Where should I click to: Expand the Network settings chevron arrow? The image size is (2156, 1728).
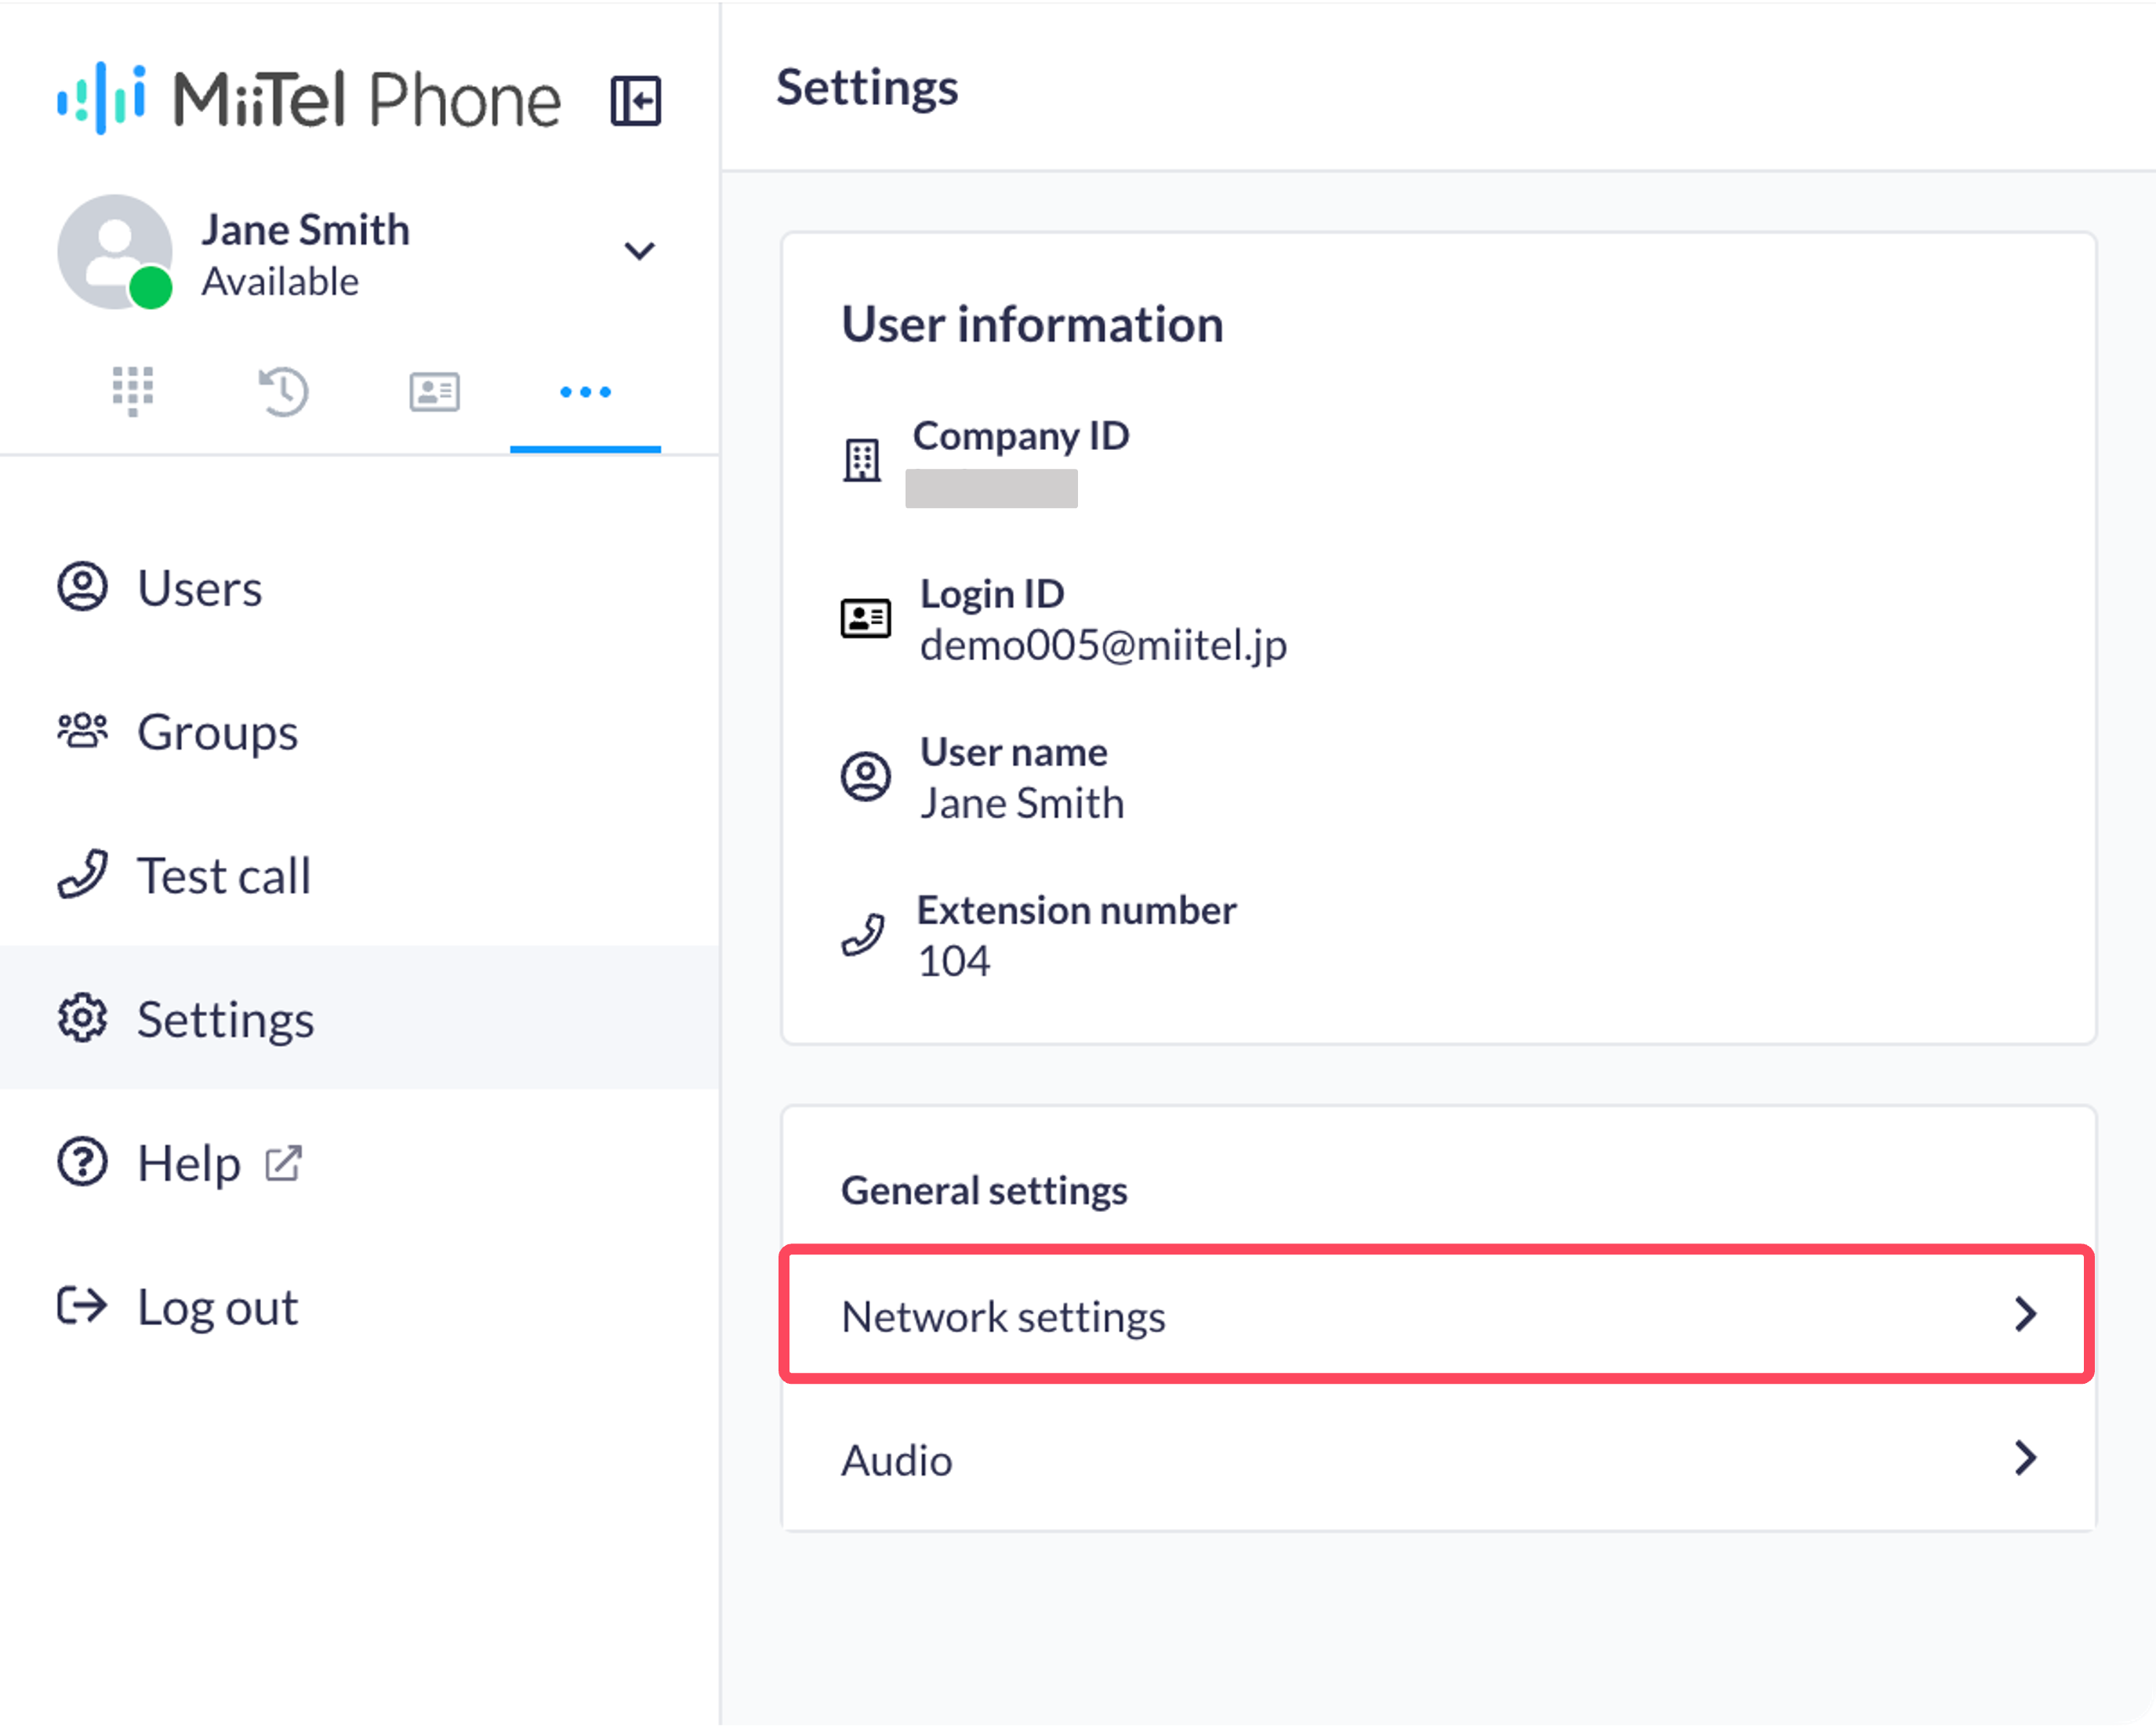pos(2025,1315)
